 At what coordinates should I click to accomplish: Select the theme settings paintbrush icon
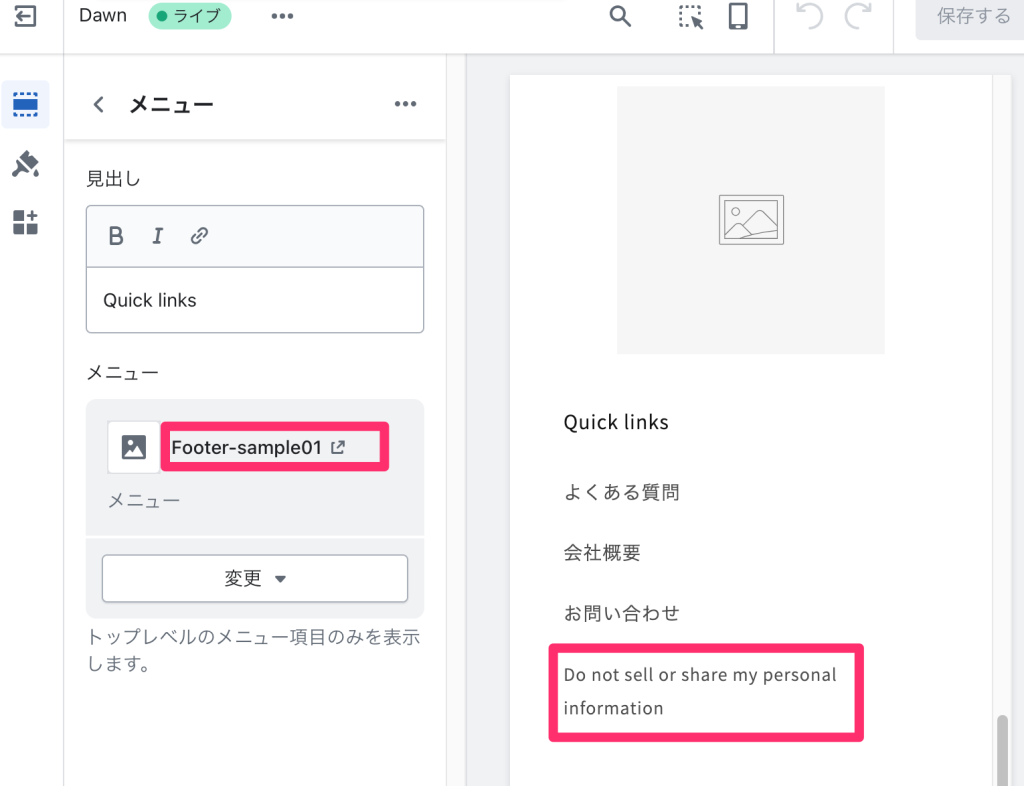click(26, 165)
